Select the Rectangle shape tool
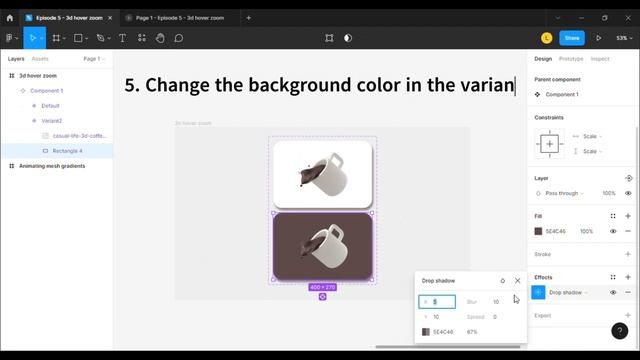640x360 pixels. coord(78,38)
